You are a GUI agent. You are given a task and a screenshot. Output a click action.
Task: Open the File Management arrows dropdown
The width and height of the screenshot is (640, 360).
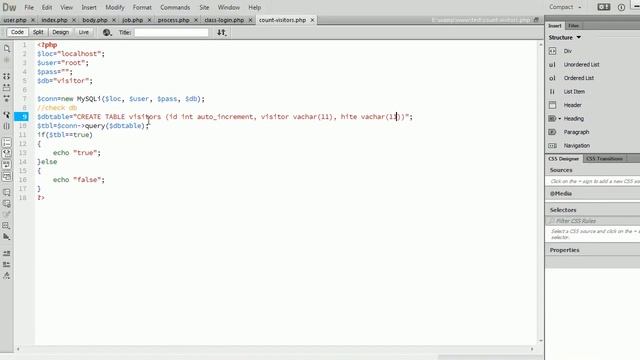click(x=222, y=32)
